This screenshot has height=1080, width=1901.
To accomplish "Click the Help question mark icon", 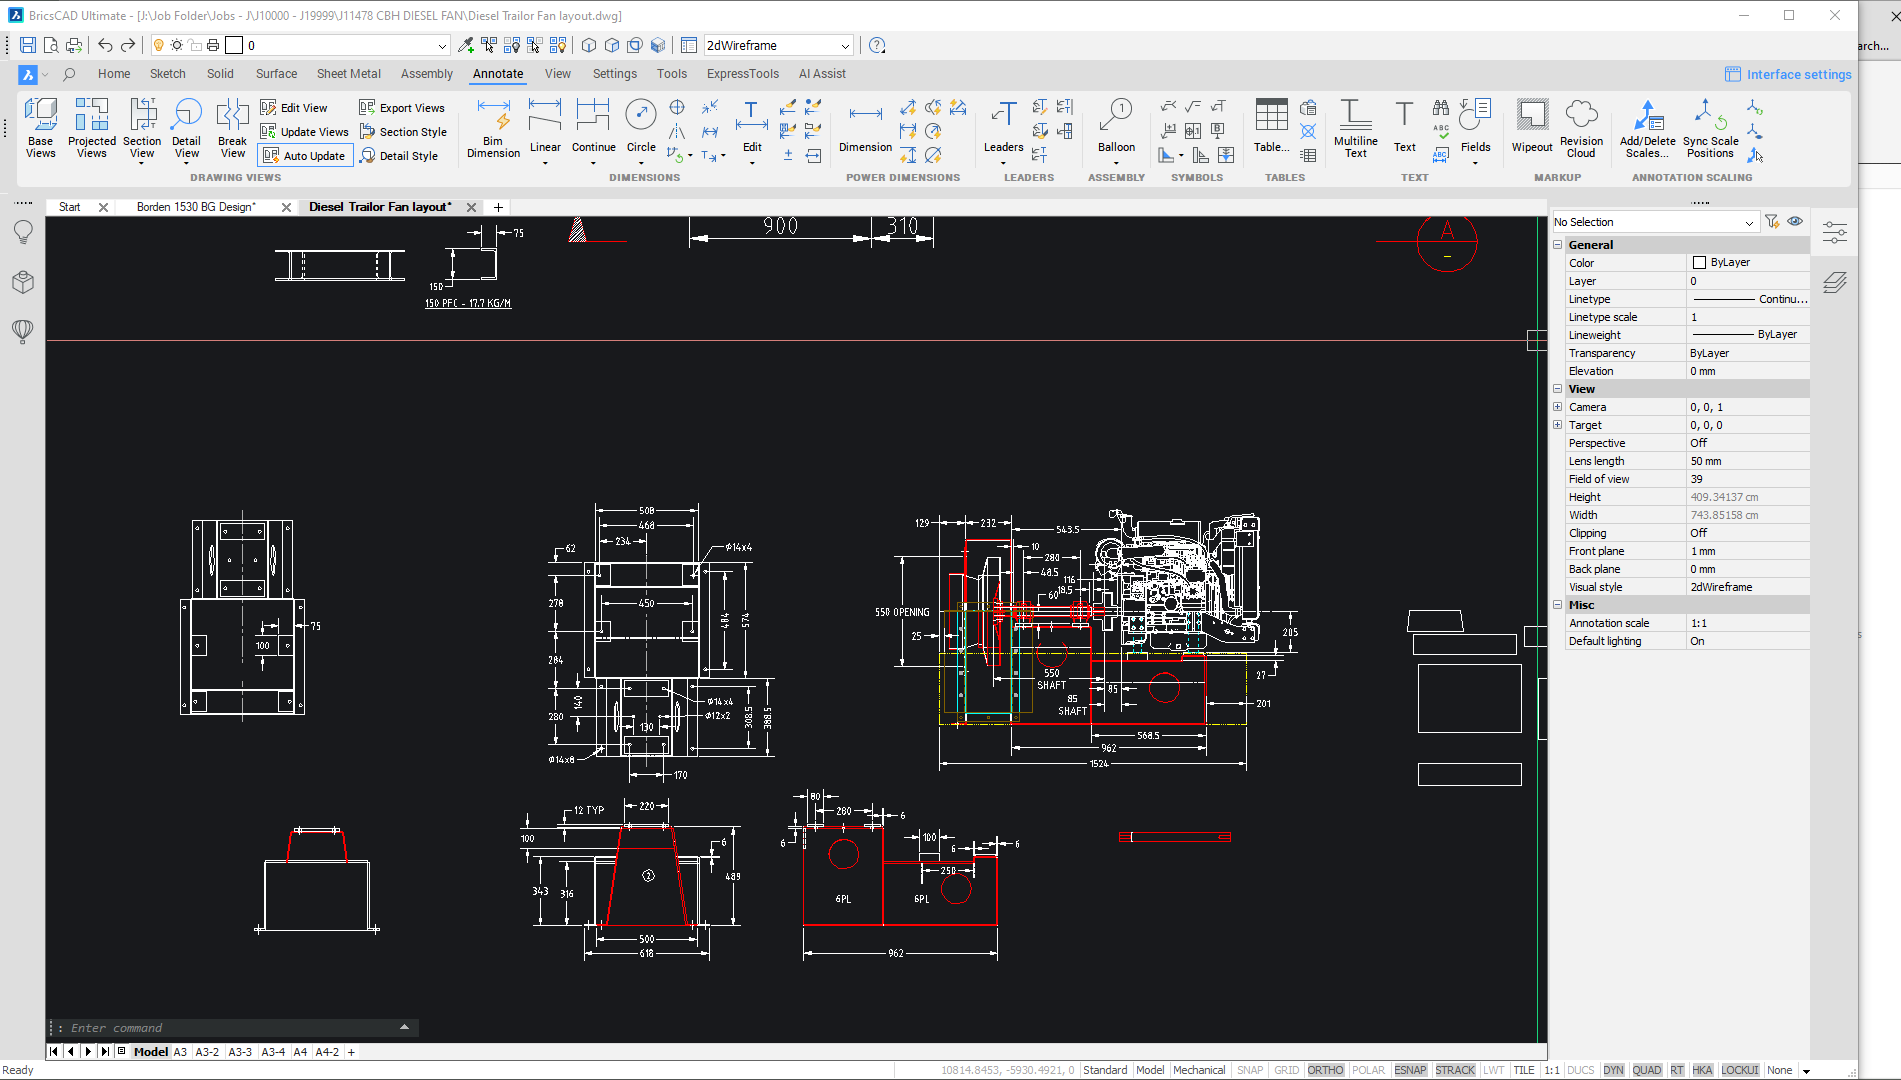I will pyautogui.click(x=877, y=45).
